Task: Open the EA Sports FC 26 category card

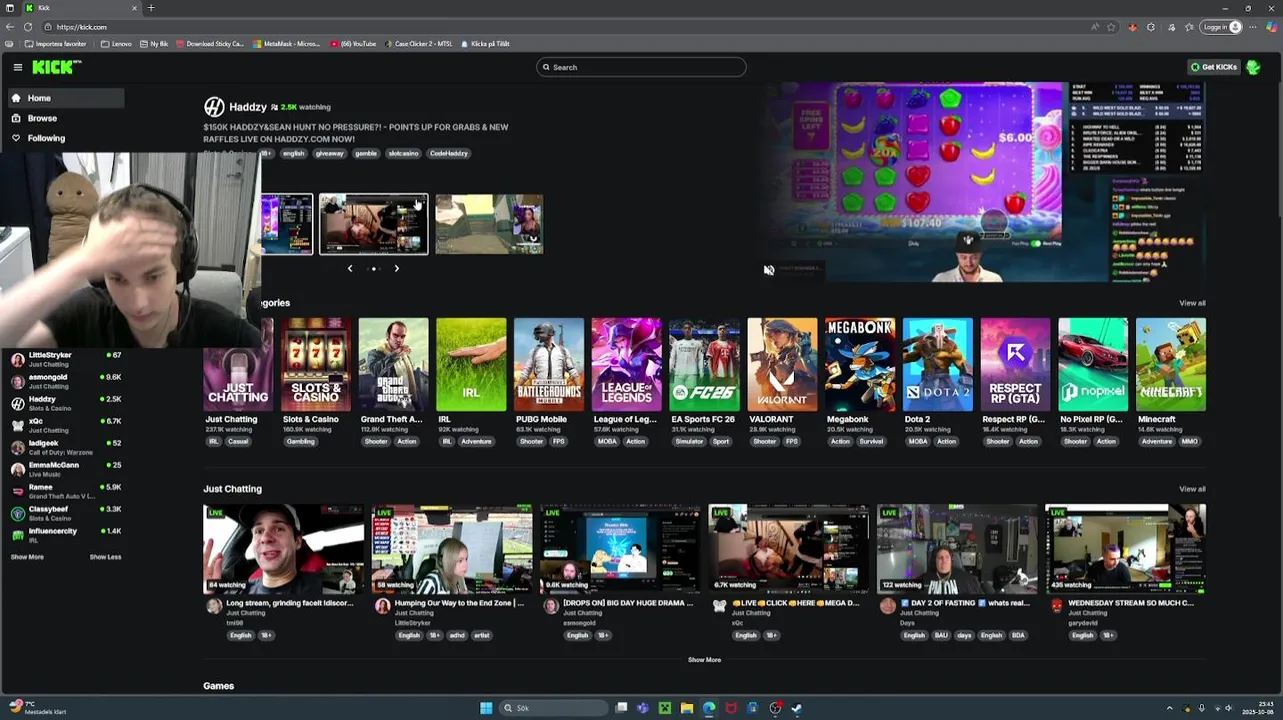Action: [x=704, y=365]
